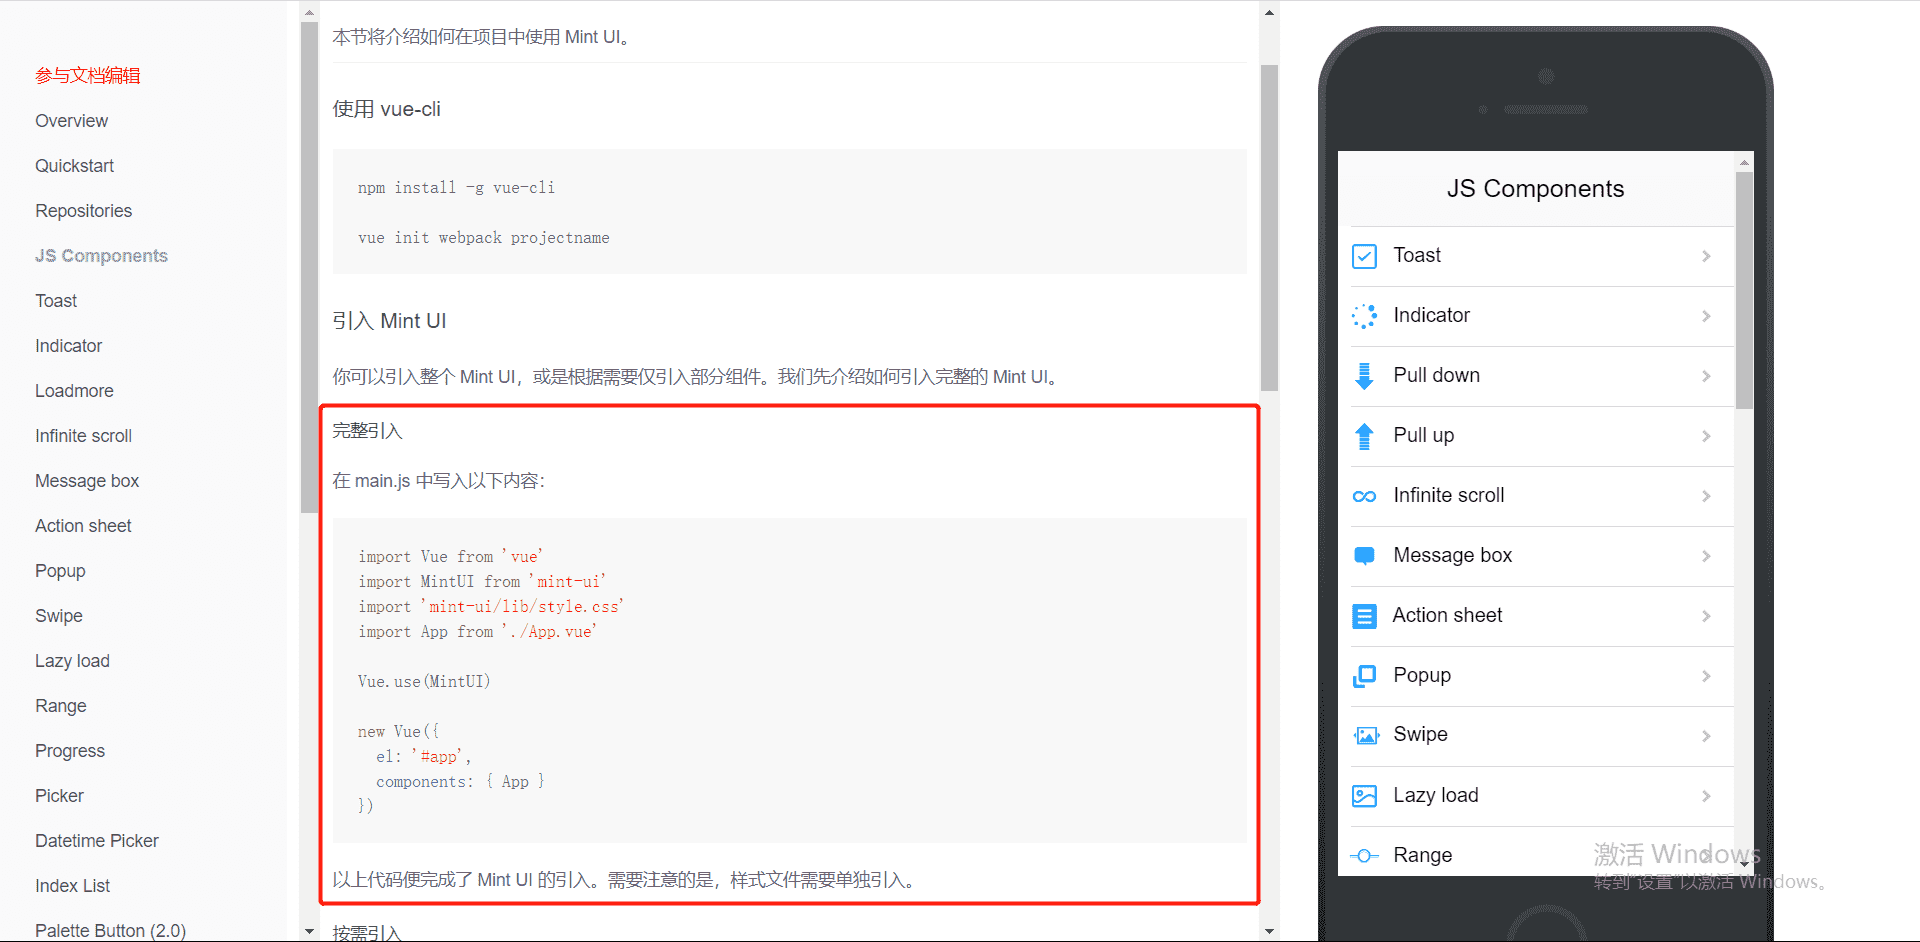Select Action sheet in the left sidebar

[x=83, y=526]
